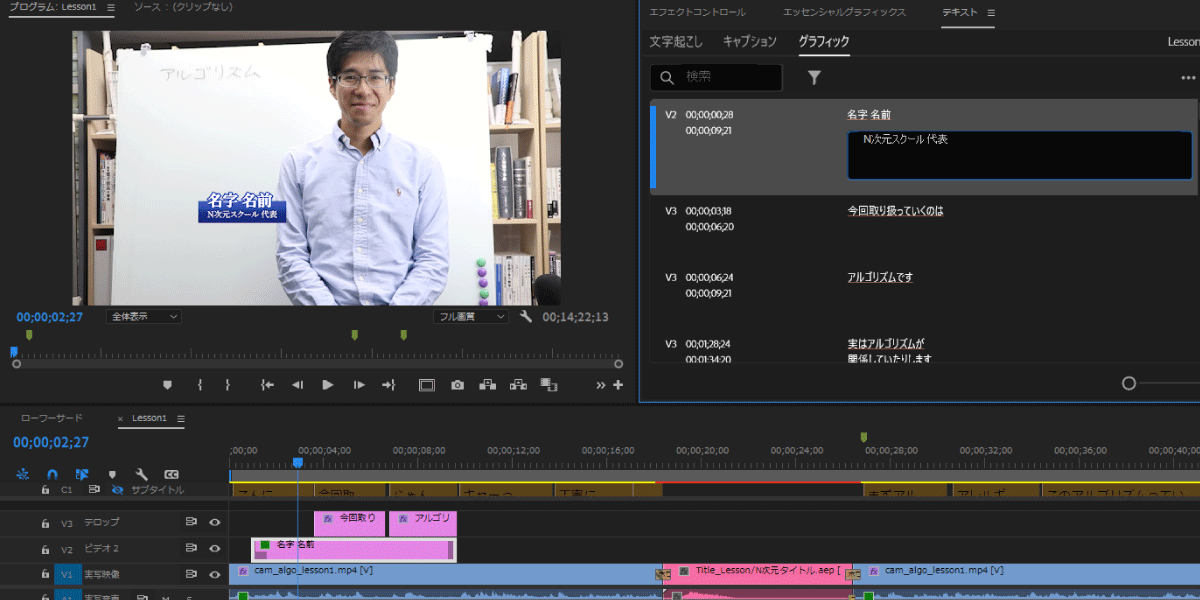Open the Program monitor wrench settings

point(526,317)
